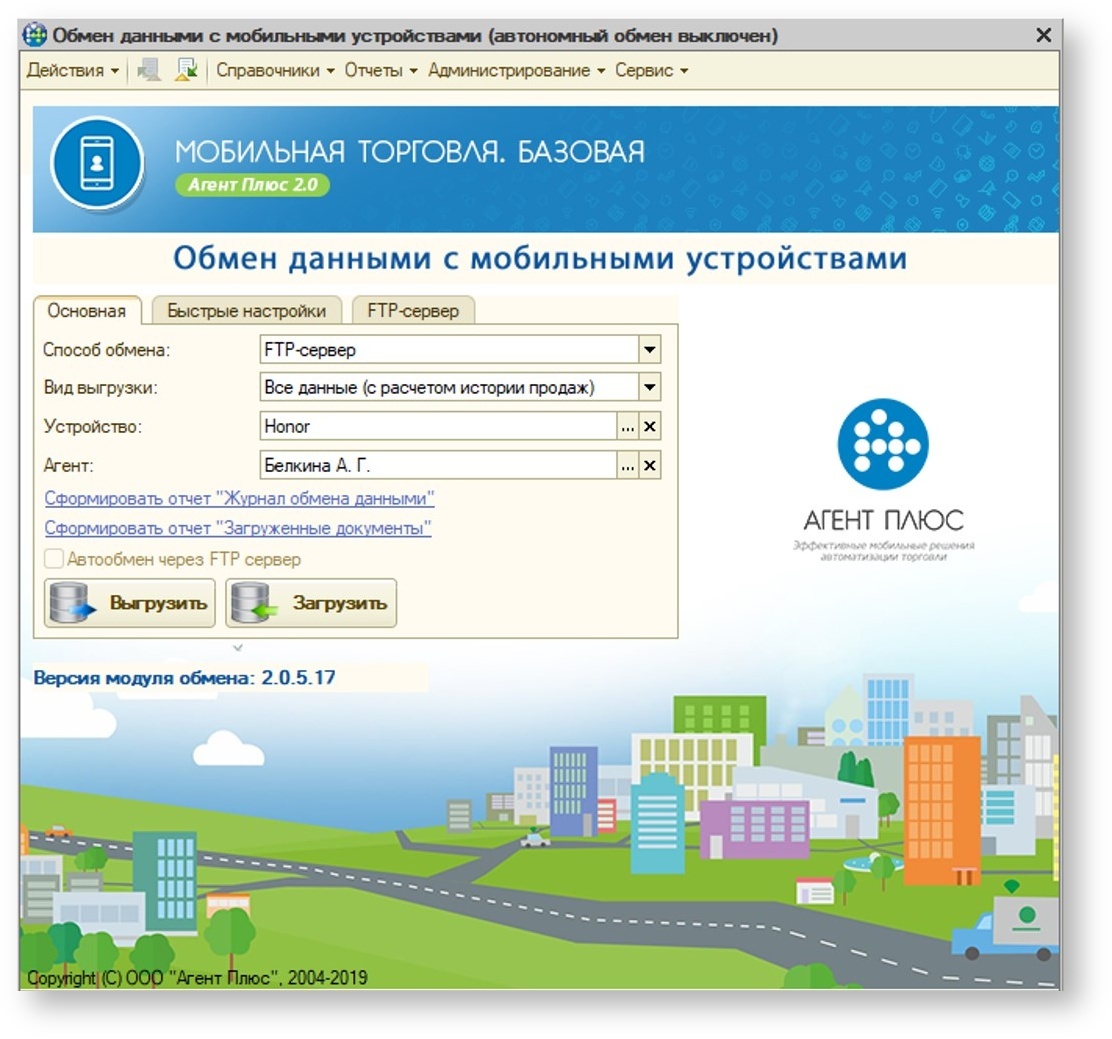Click the window title bar globe icon
Image resolution: width=1112 pixels, height=1039 pixels.
coord(35,35)
